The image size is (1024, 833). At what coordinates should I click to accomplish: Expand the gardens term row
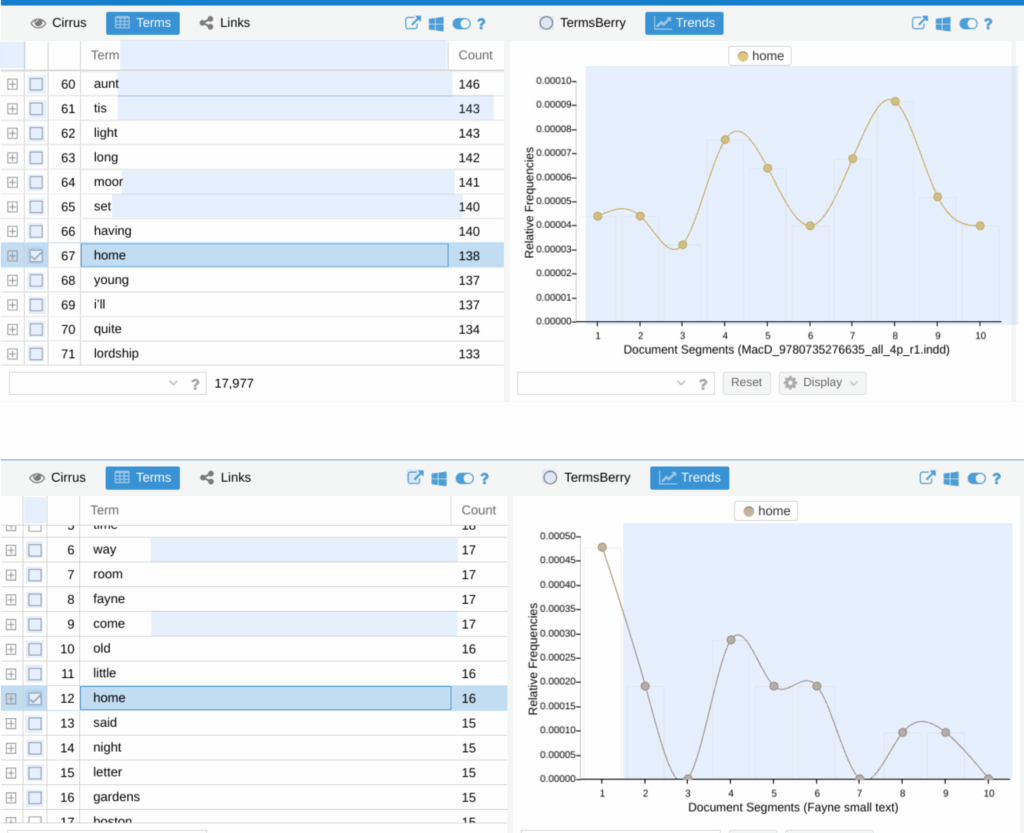click(x=12, y=797)
